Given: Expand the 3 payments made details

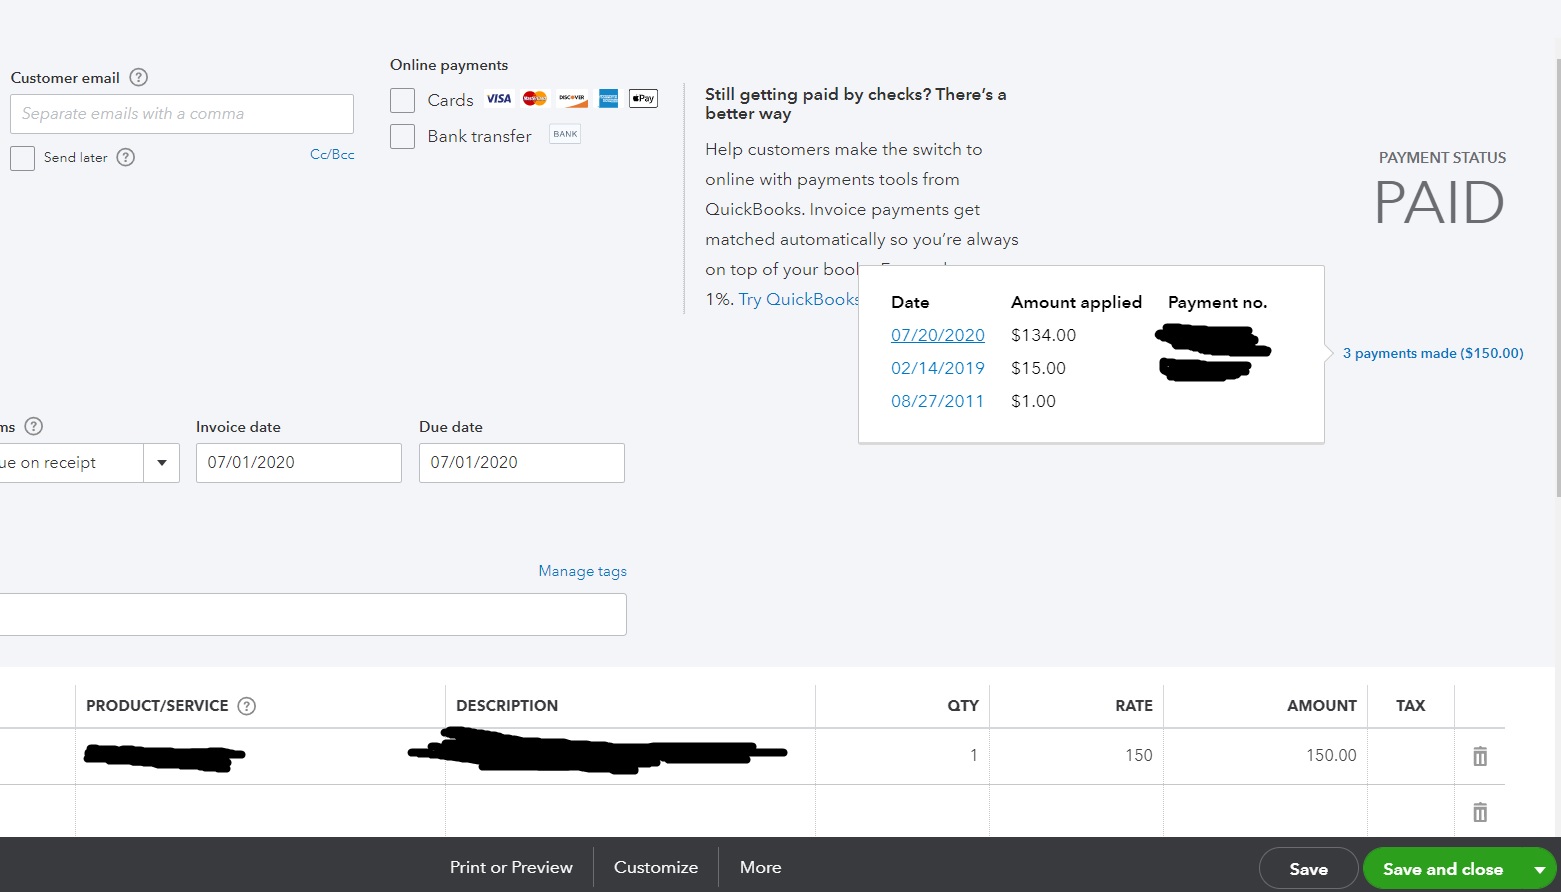Looking at the screenshot, I should [1433, 353].
